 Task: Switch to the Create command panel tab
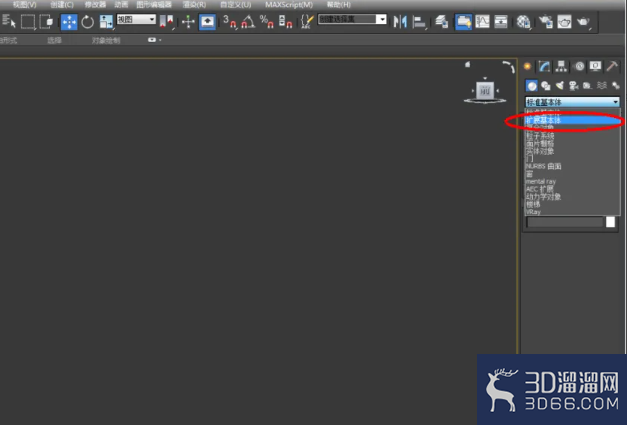pyautogui.click(x=527, y=66)
